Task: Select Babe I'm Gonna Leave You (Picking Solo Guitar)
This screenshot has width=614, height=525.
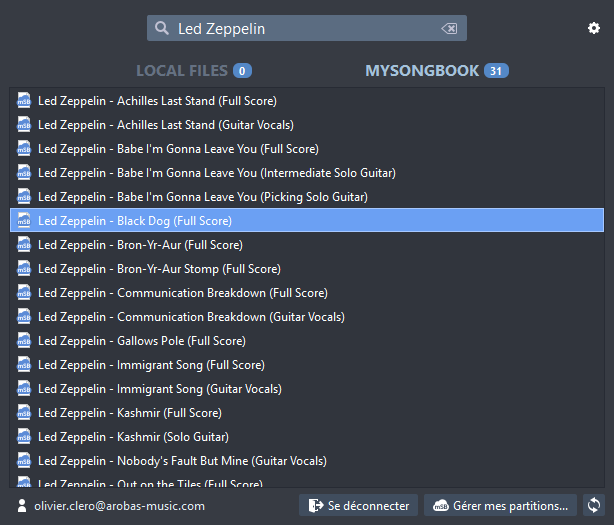Action: click(307, 197)
